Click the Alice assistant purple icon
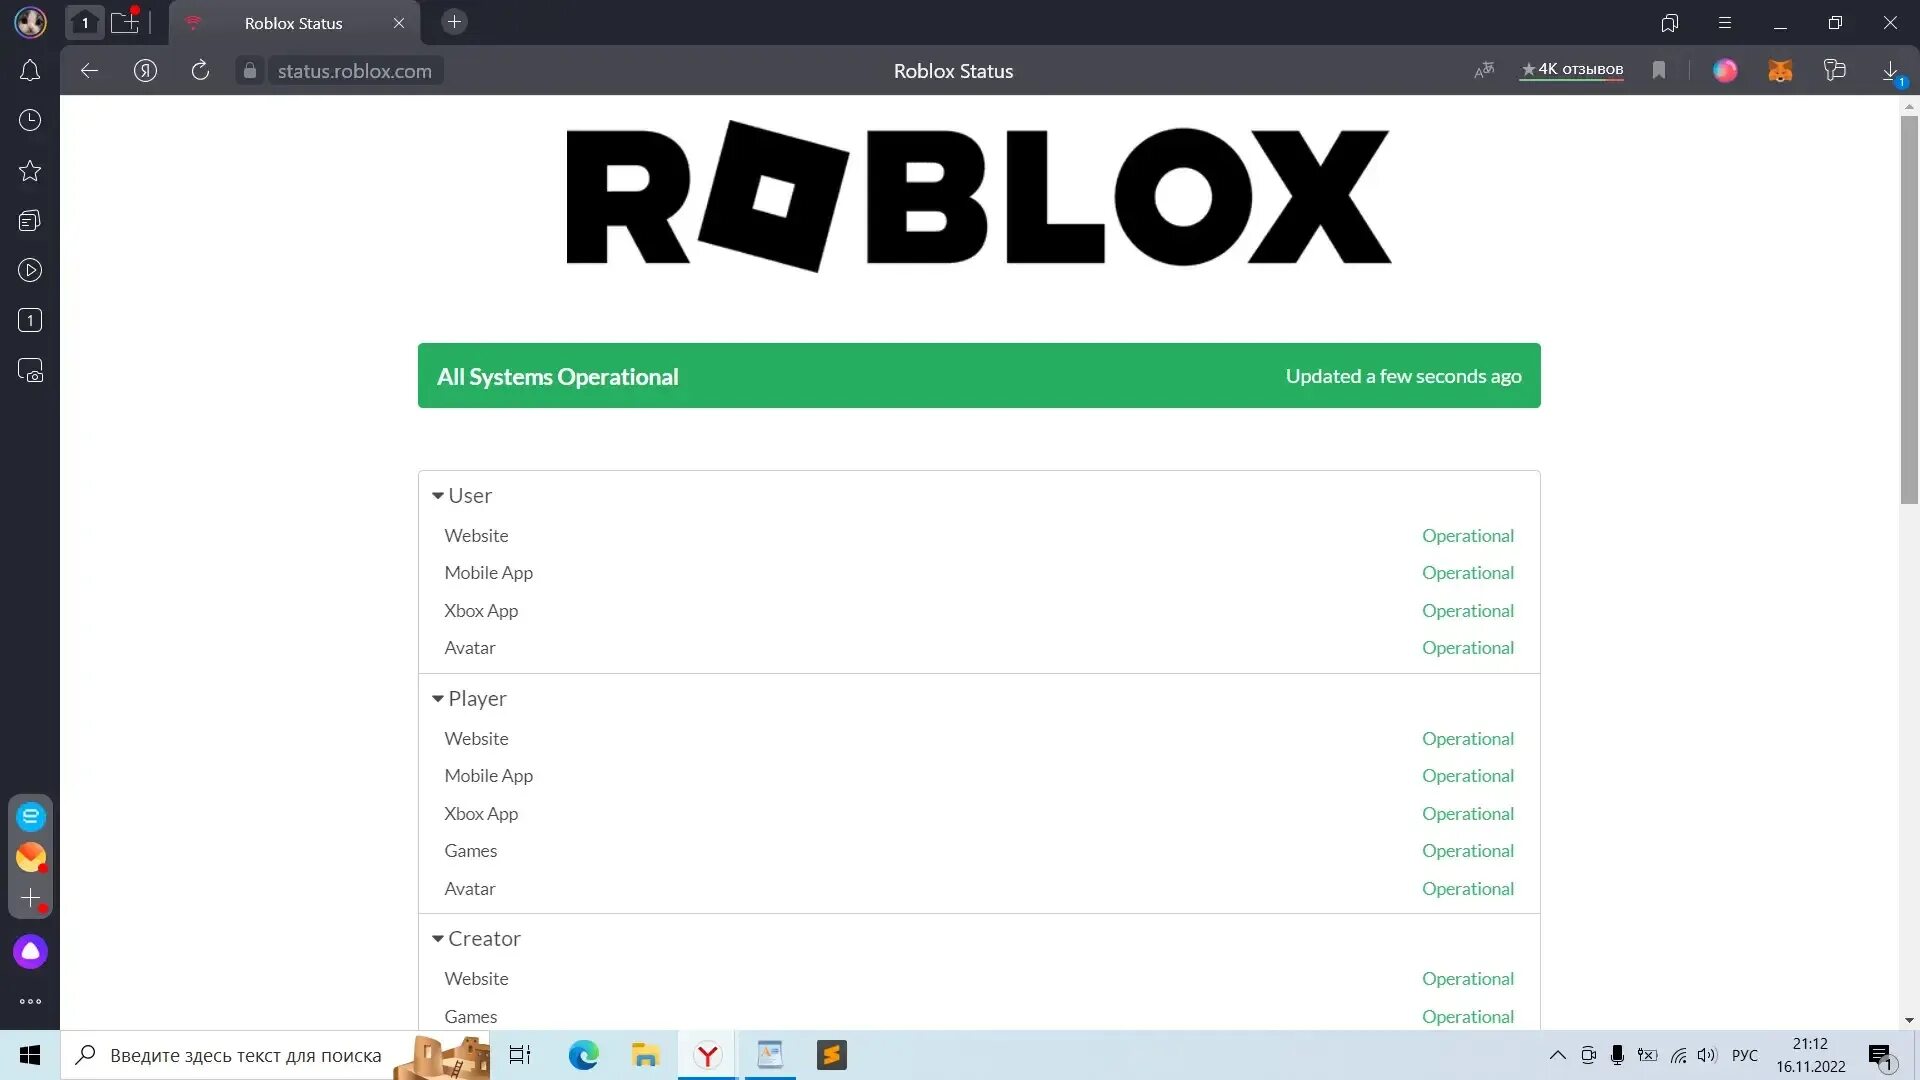The width and height of the screenshot is (1920, 1080). click(30, 951)
